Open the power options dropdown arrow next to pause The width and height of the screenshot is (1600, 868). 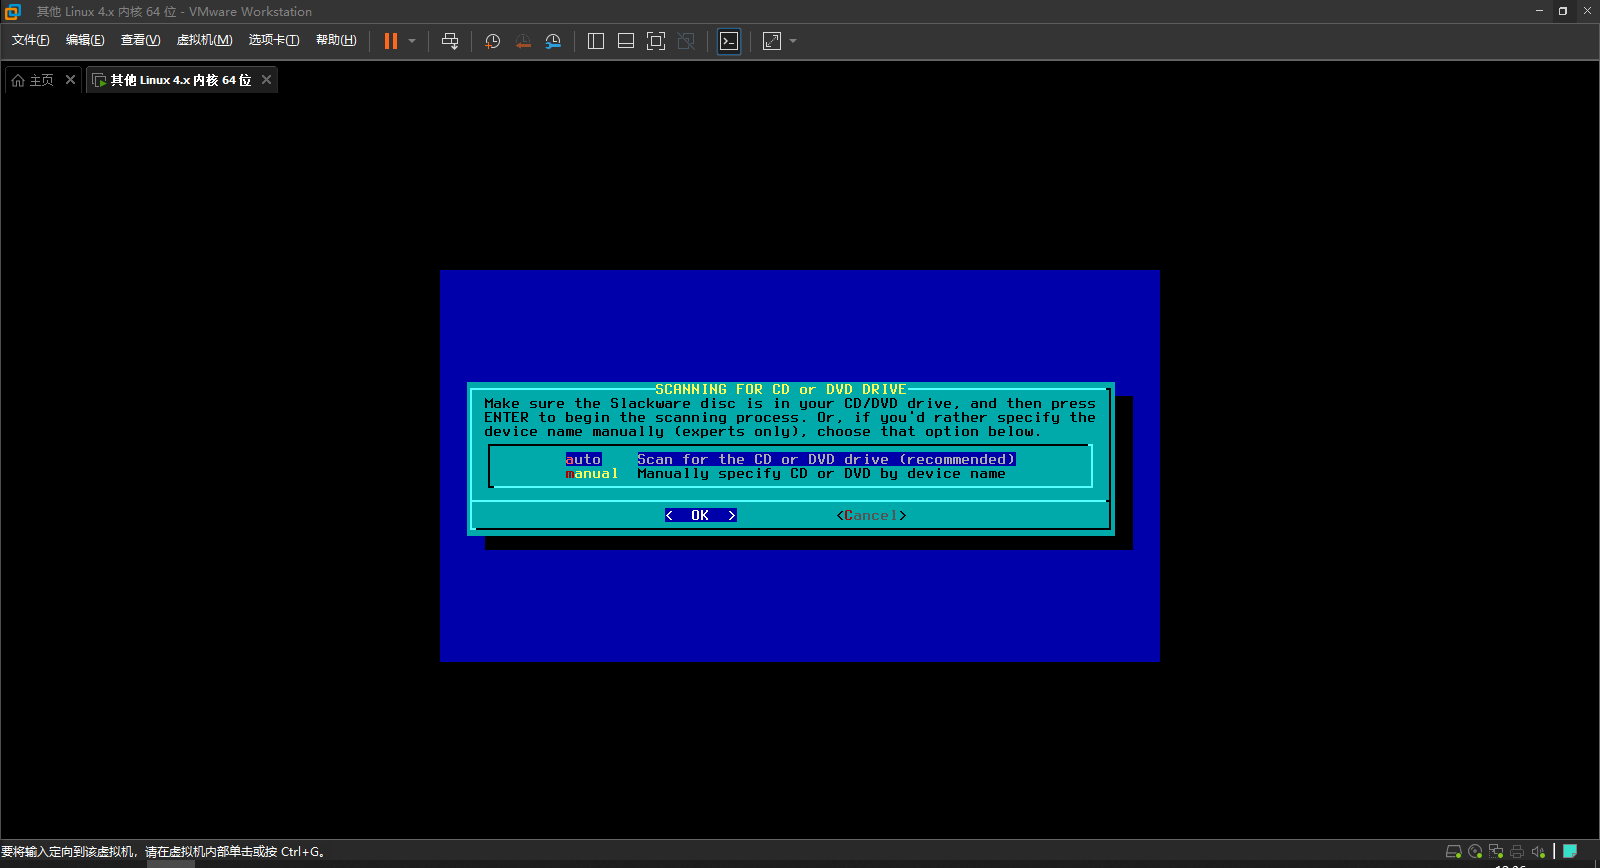tap(412, 41)
